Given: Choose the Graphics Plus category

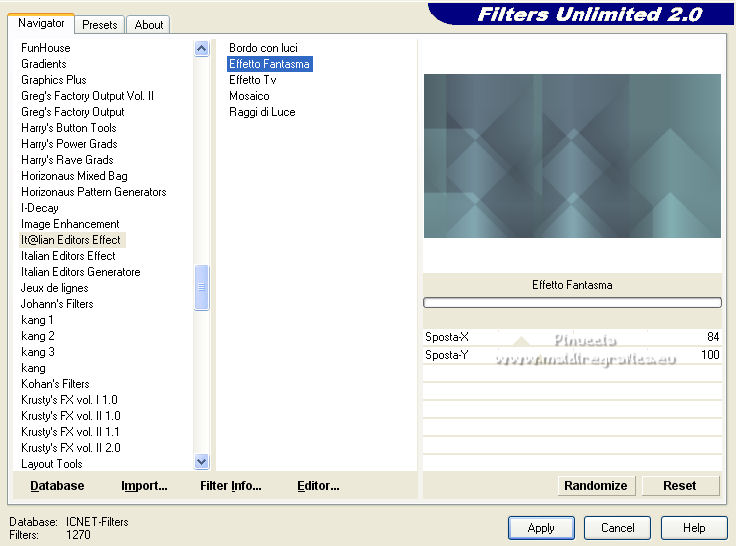Looking at the screenshot, I should (54, 80).
